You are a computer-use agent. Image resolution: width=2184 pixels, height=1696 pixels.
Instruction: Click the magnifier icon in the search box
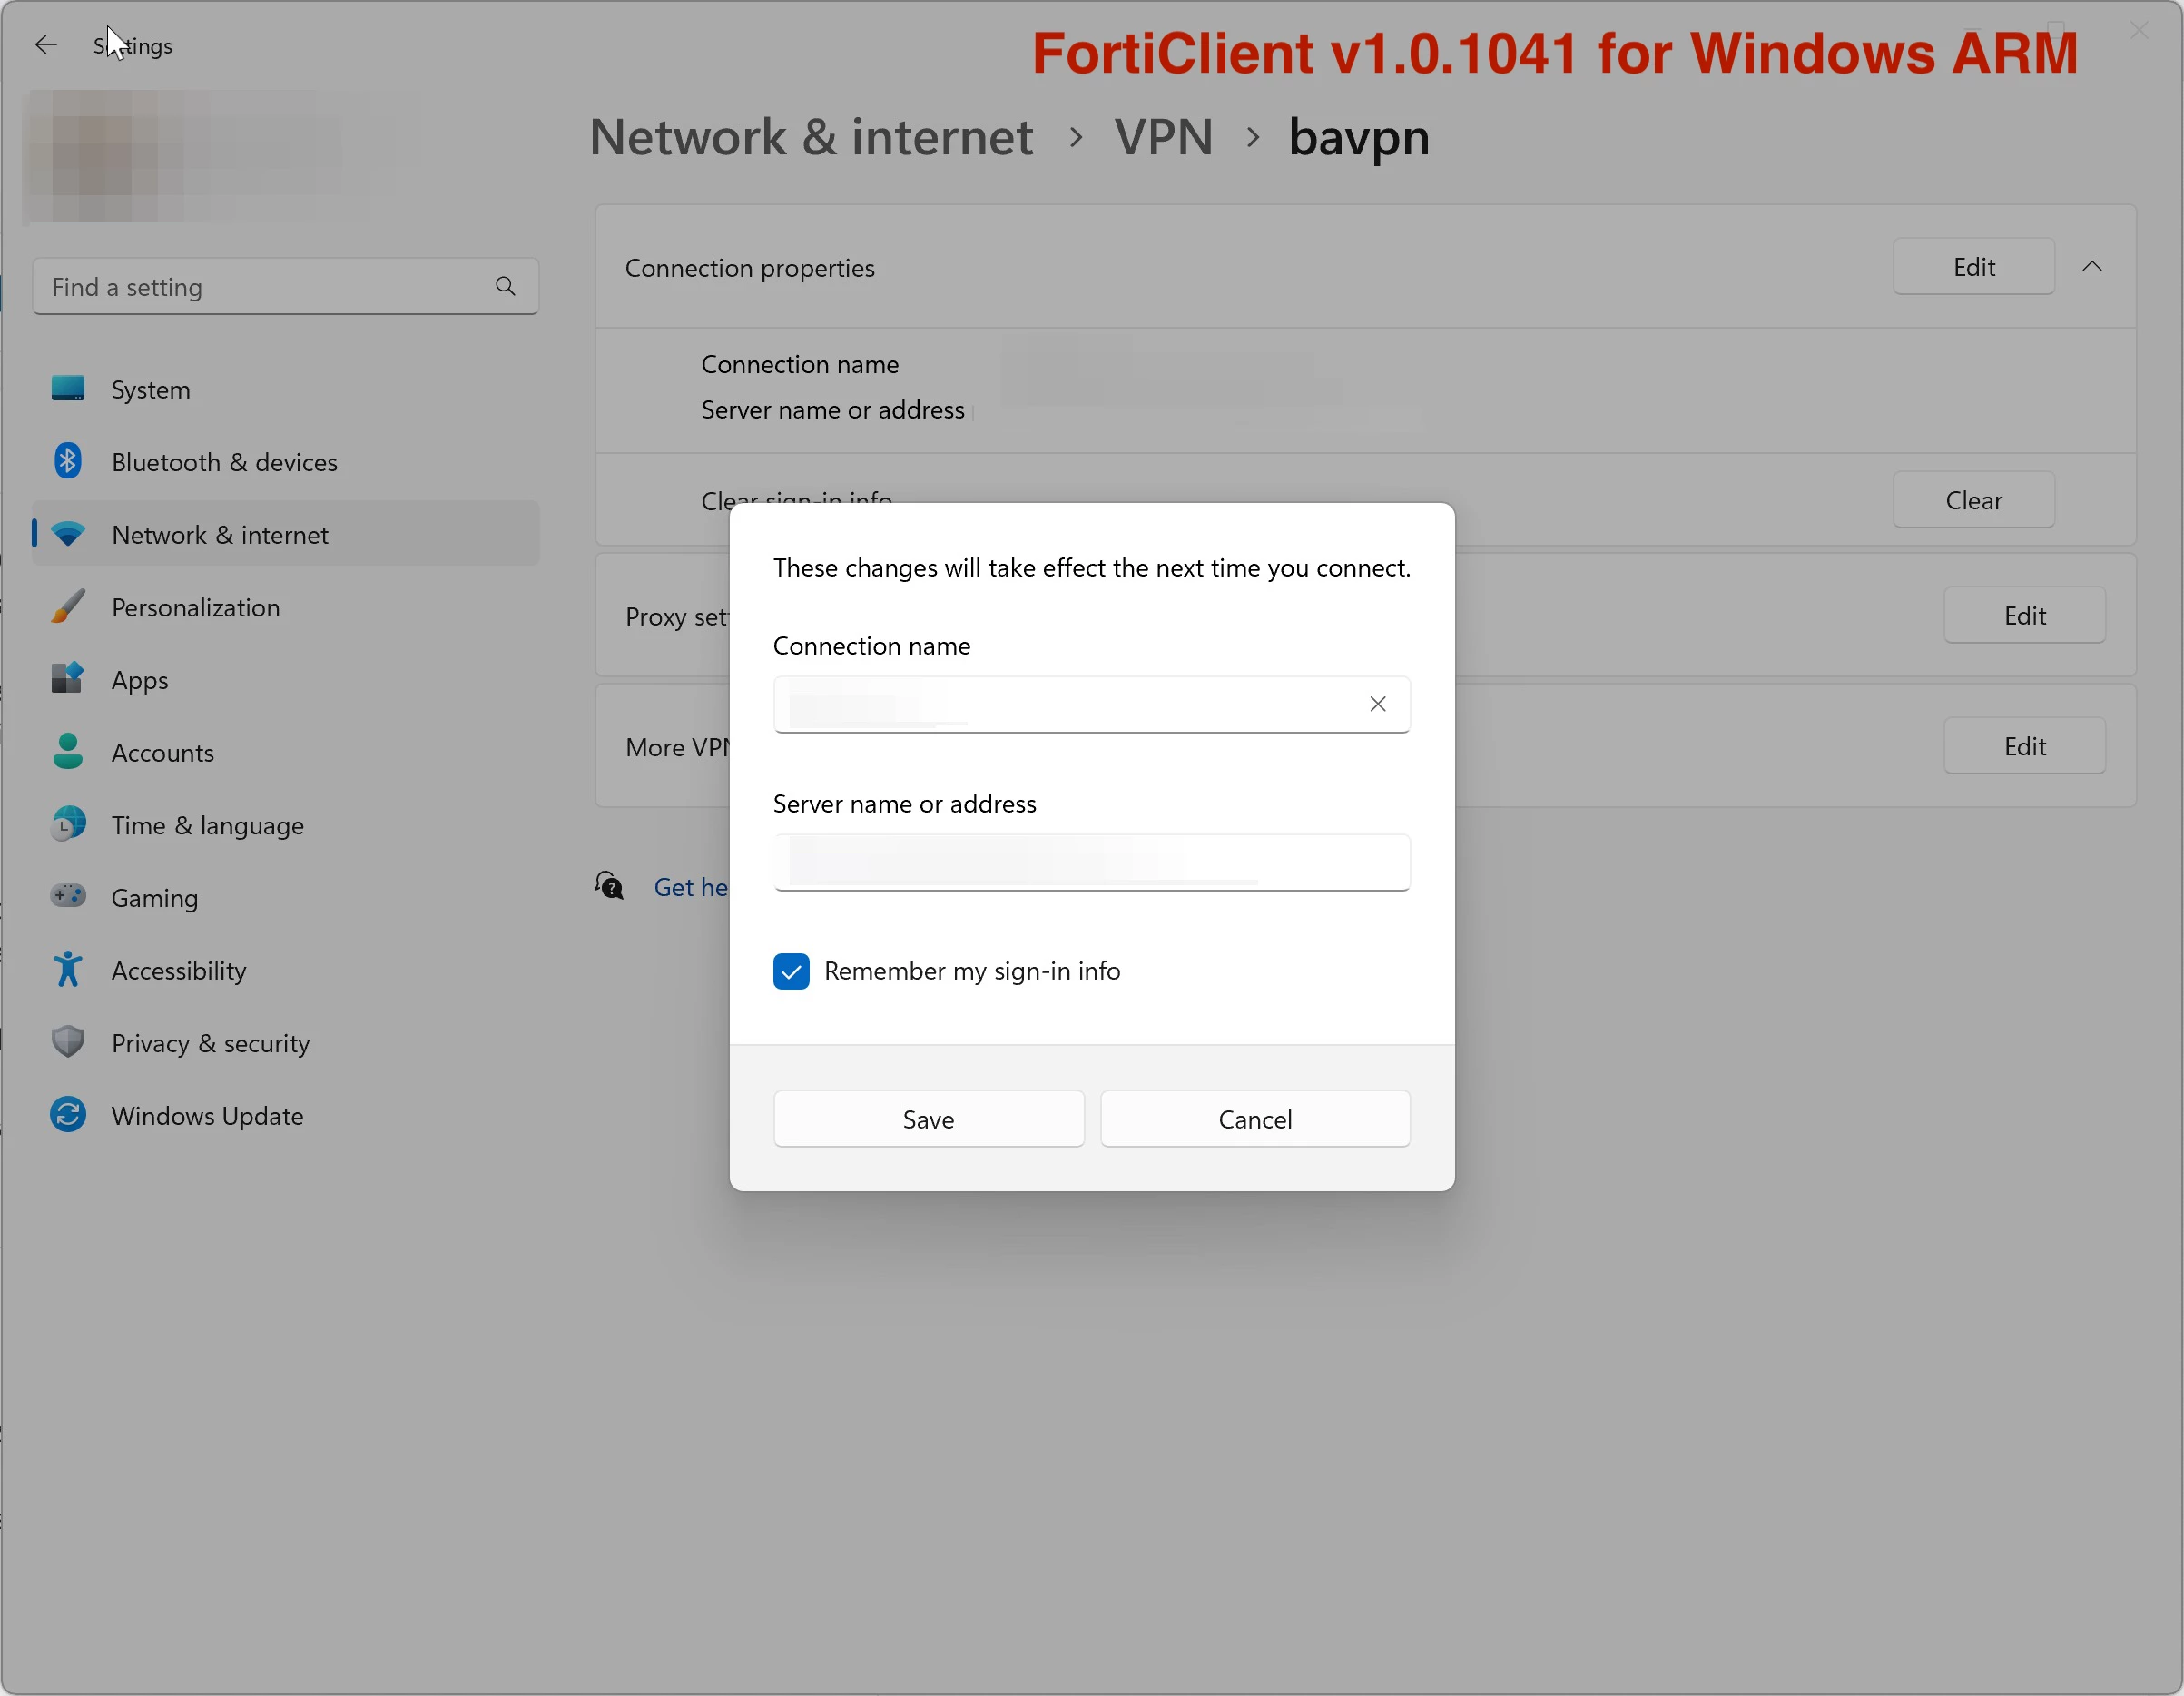tap(506, 287)
